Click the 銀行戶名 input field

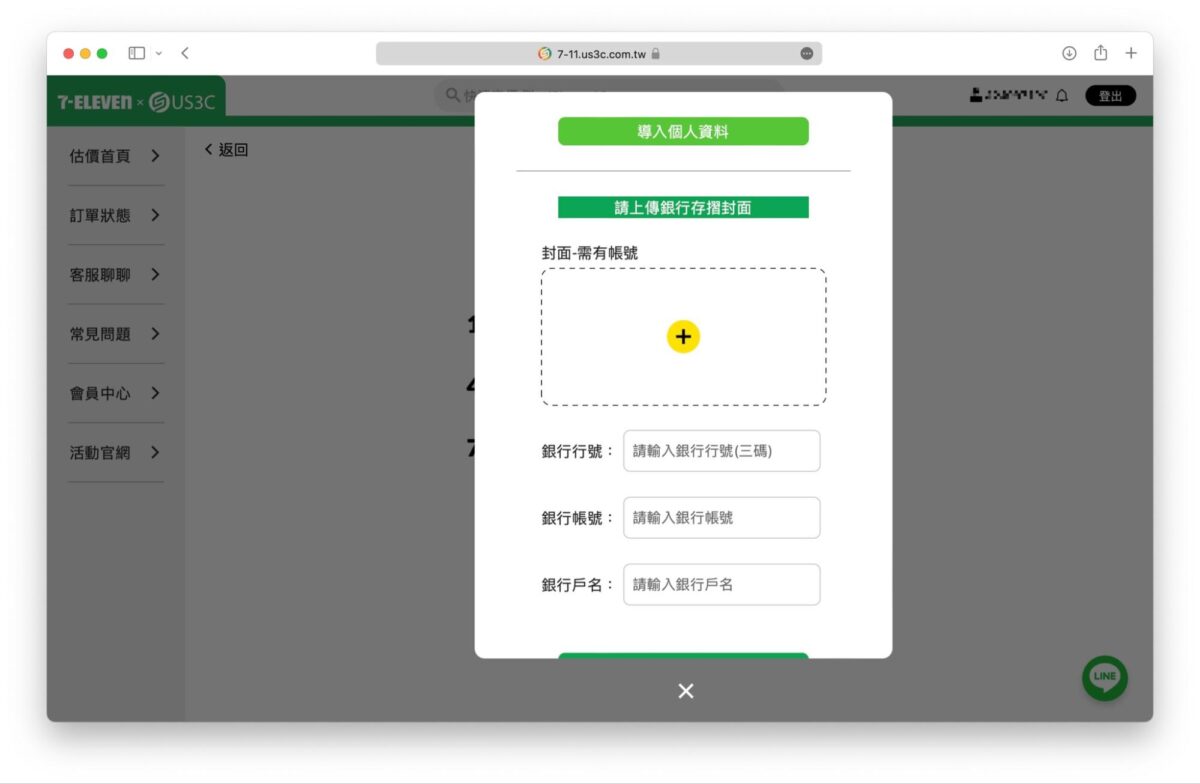point(722,585)
